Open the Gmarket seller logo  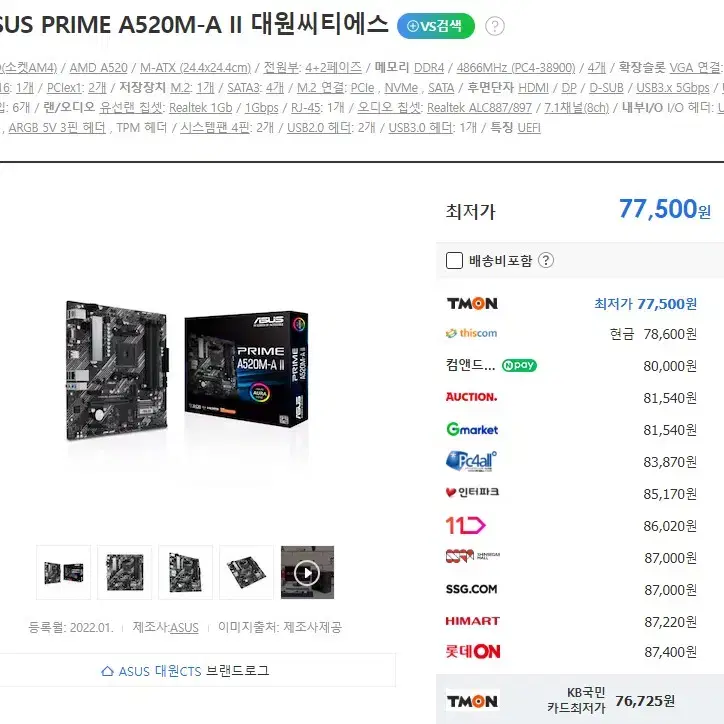(472, 429)
